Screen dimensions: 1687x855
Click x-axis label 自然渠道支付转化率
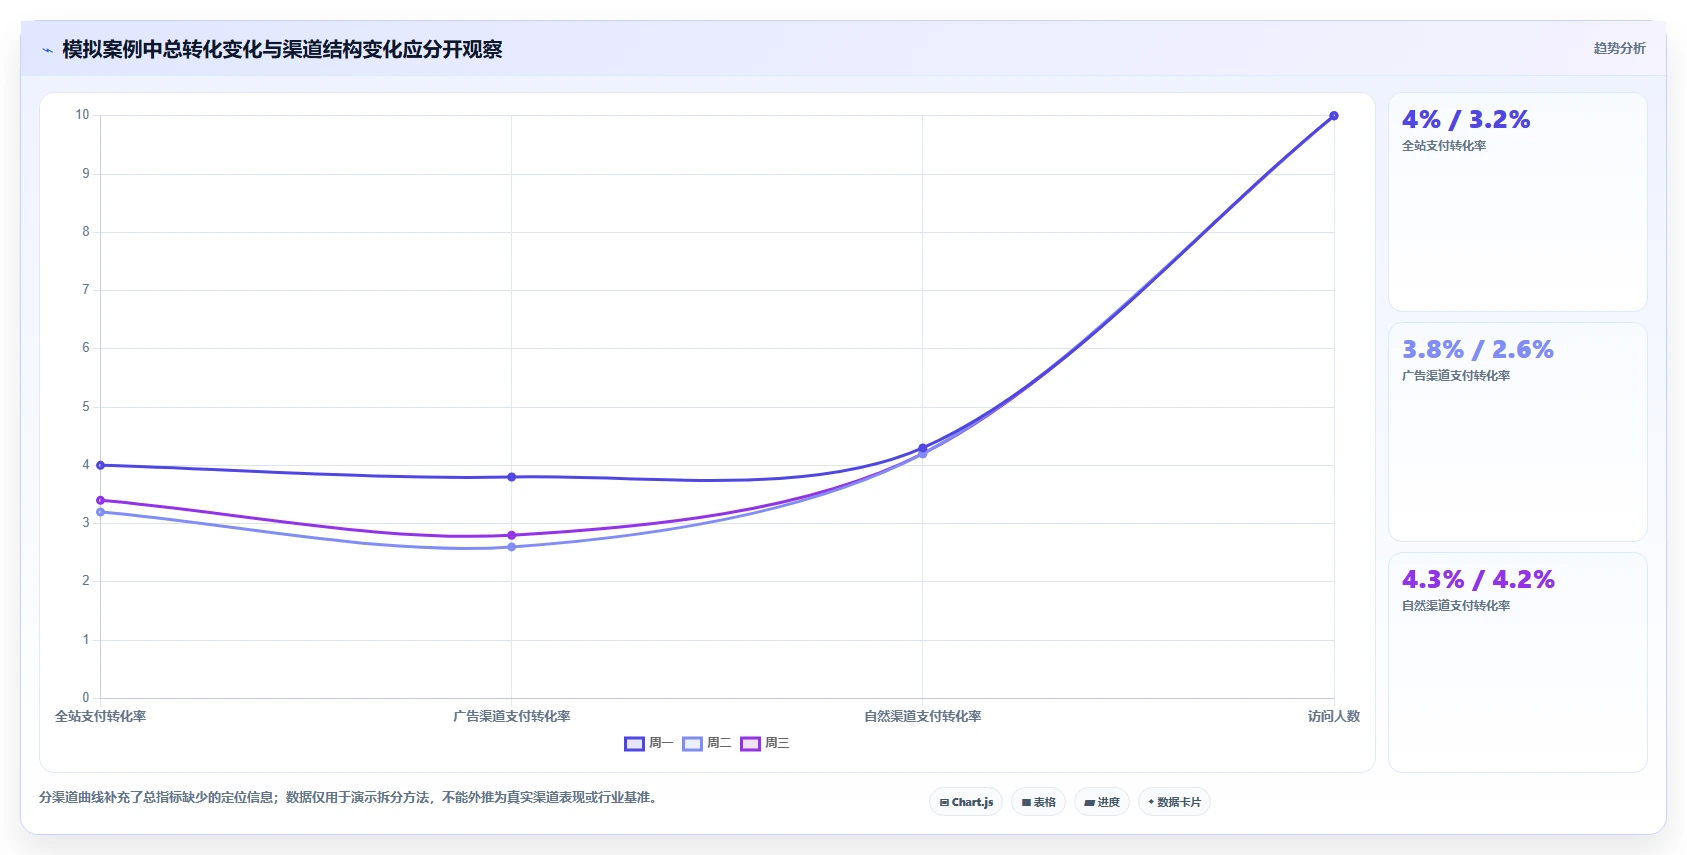coord(923,716)
